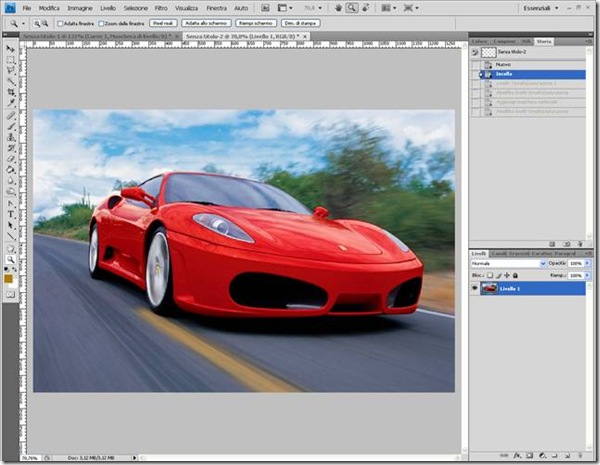Select the Pen tool
The height and width of the screenshot is (465, 600).
pos(10,204)
